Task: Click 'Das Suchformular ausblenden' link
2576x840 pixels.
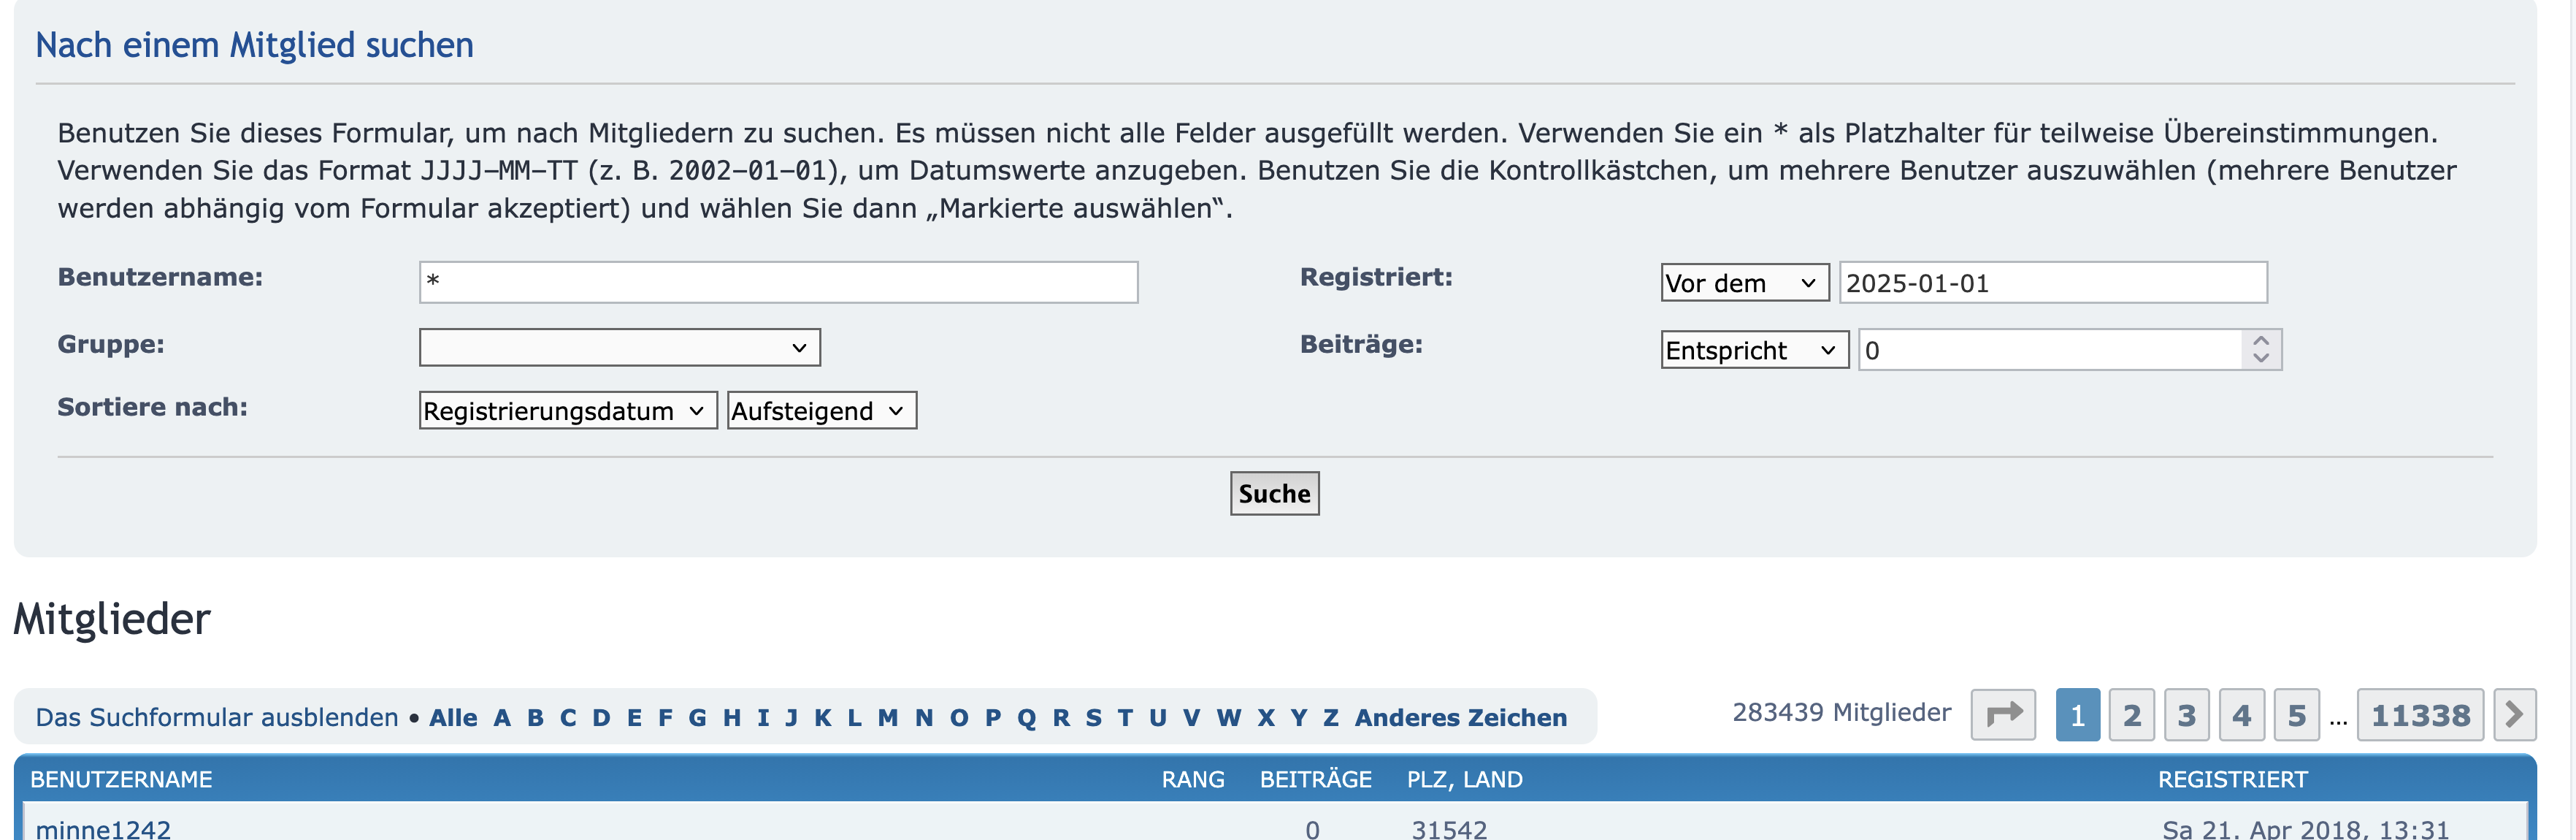Action: [x=216, y=718]
